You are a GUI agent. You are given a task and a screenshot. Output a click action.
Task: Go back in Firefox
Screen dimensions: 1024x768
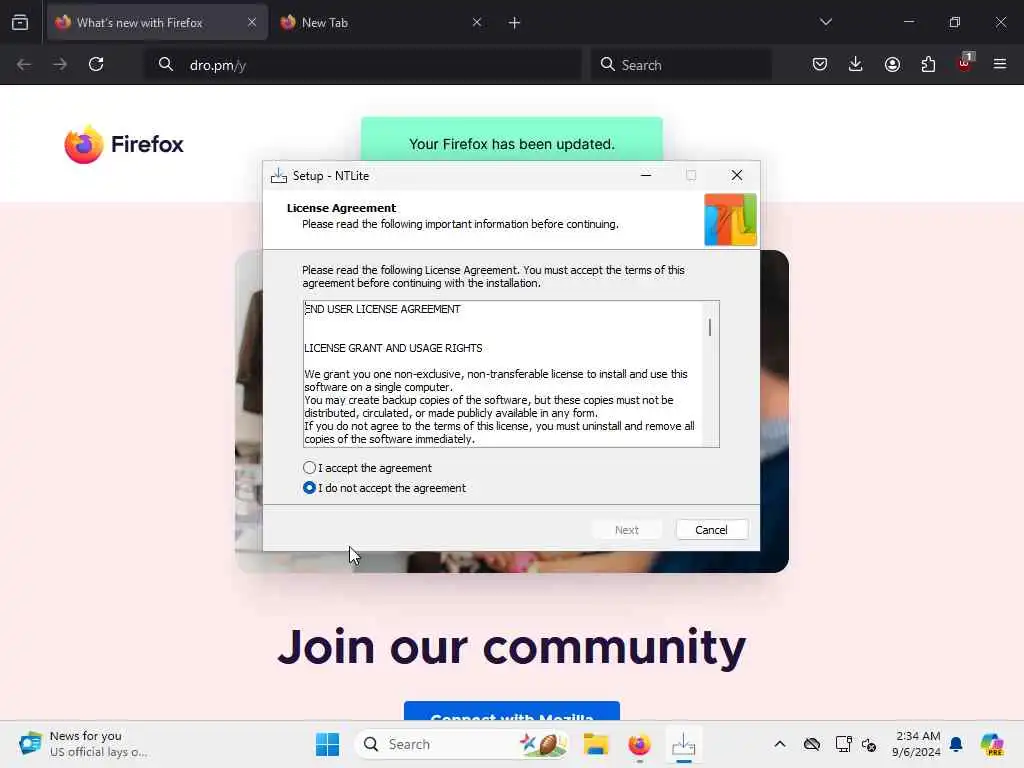(24, 65)
